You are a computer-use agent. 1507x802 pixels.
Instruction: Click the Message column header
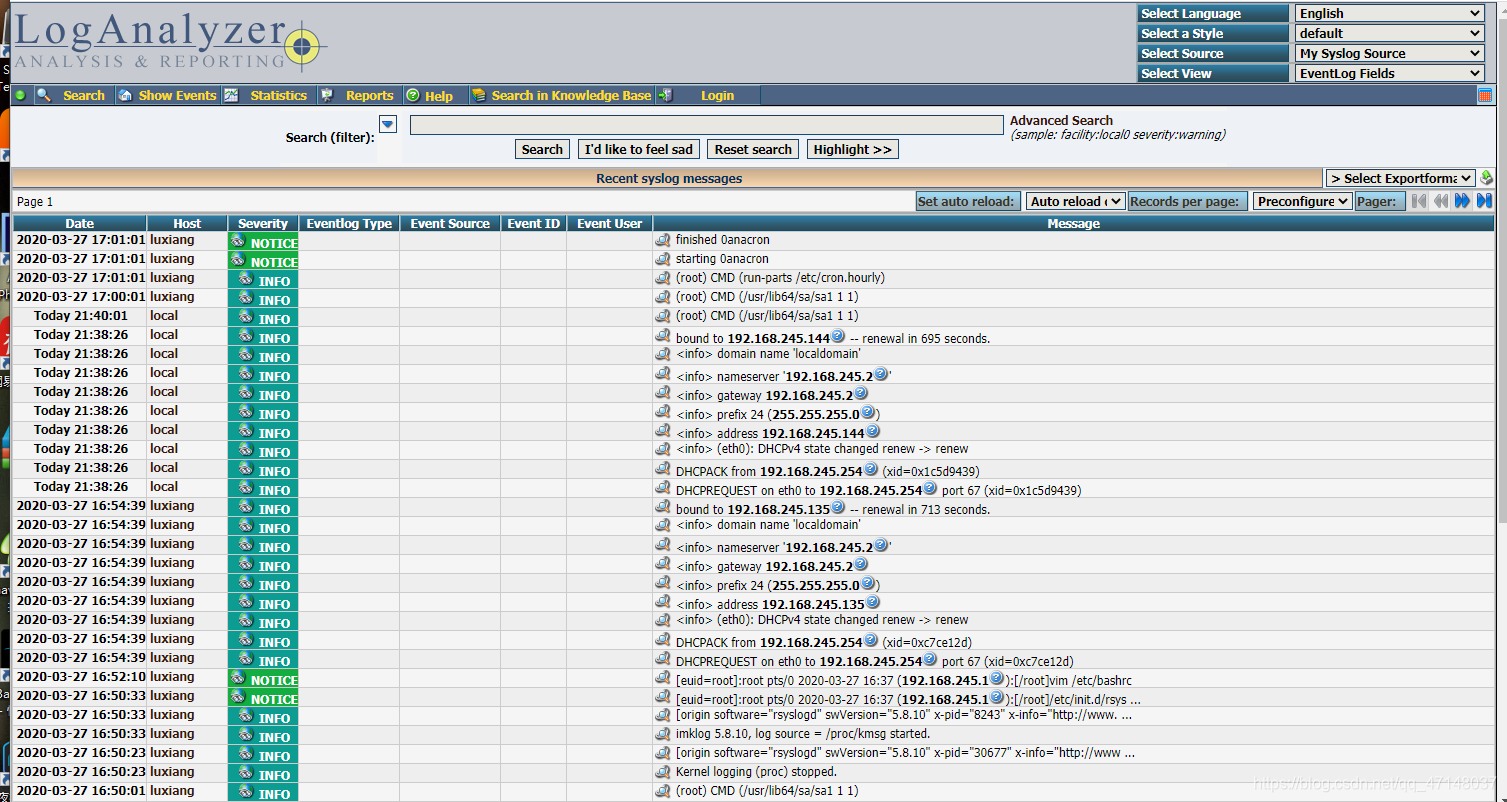point(1074,224)
